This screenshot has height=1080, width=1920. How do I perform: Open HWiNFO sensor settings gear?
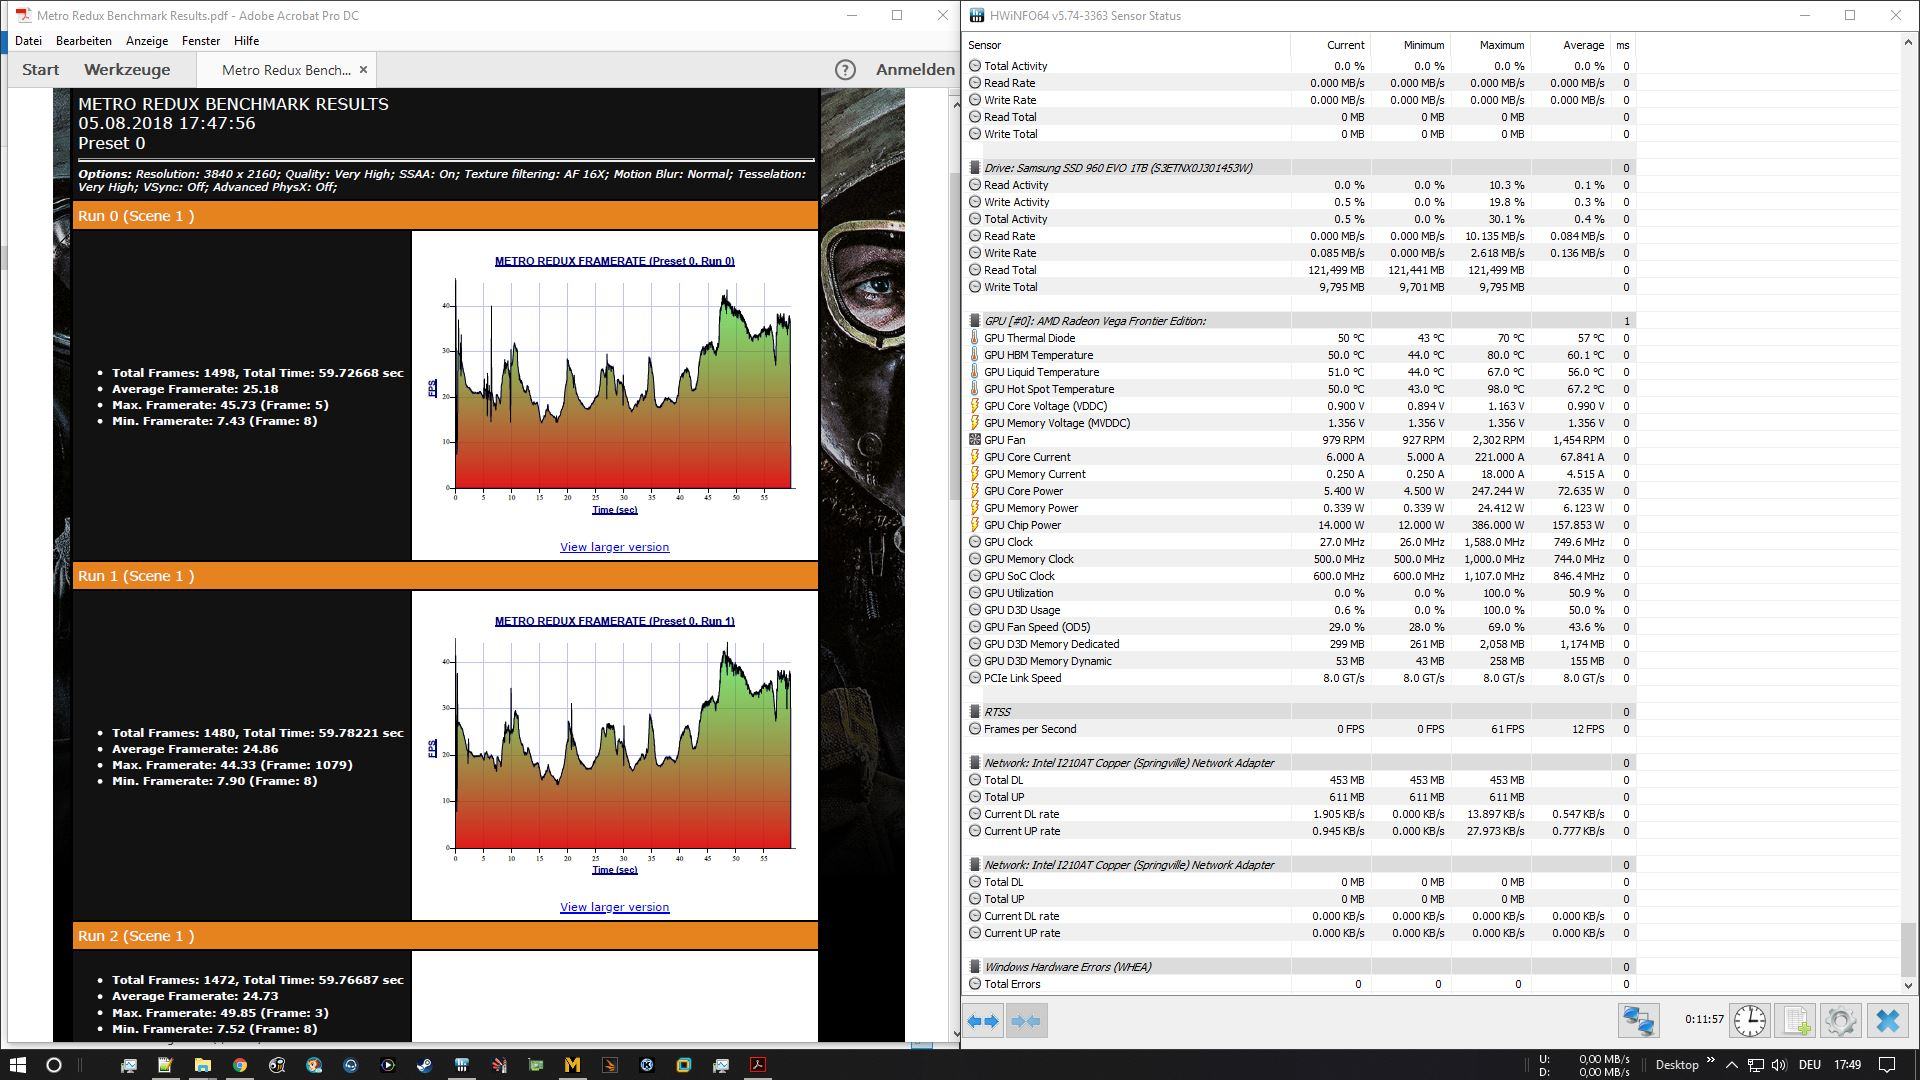[1841, 1021]
